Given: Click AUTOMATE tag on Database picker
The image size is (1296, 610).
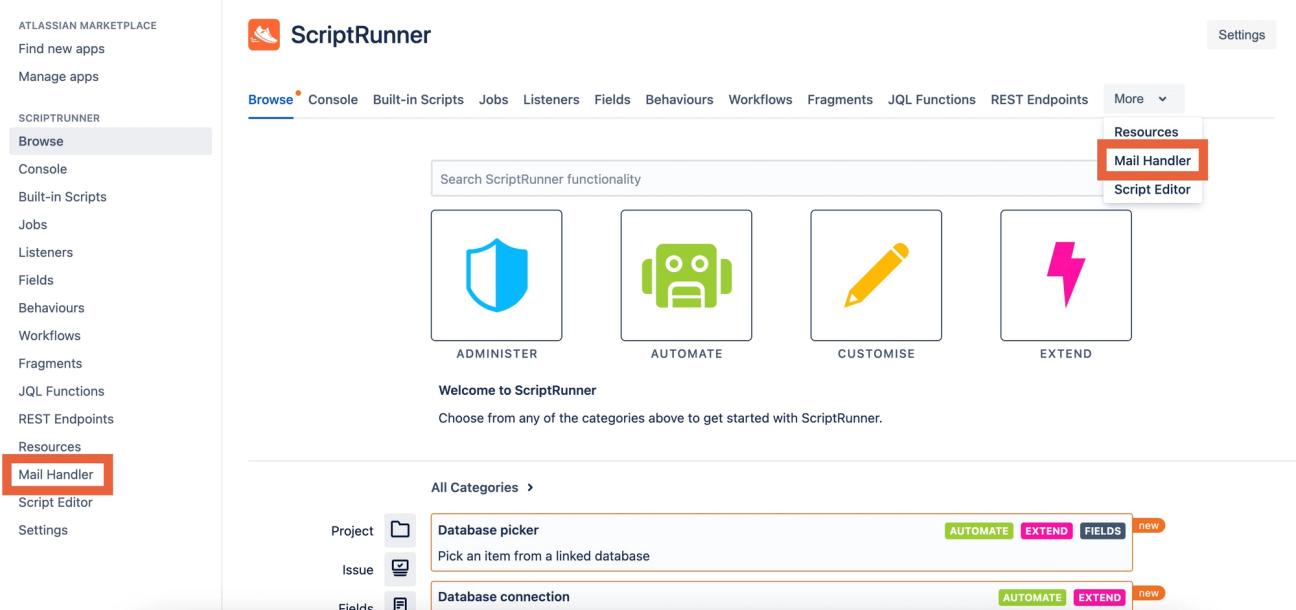Looking at the screenshot, I should coord(979,530).
